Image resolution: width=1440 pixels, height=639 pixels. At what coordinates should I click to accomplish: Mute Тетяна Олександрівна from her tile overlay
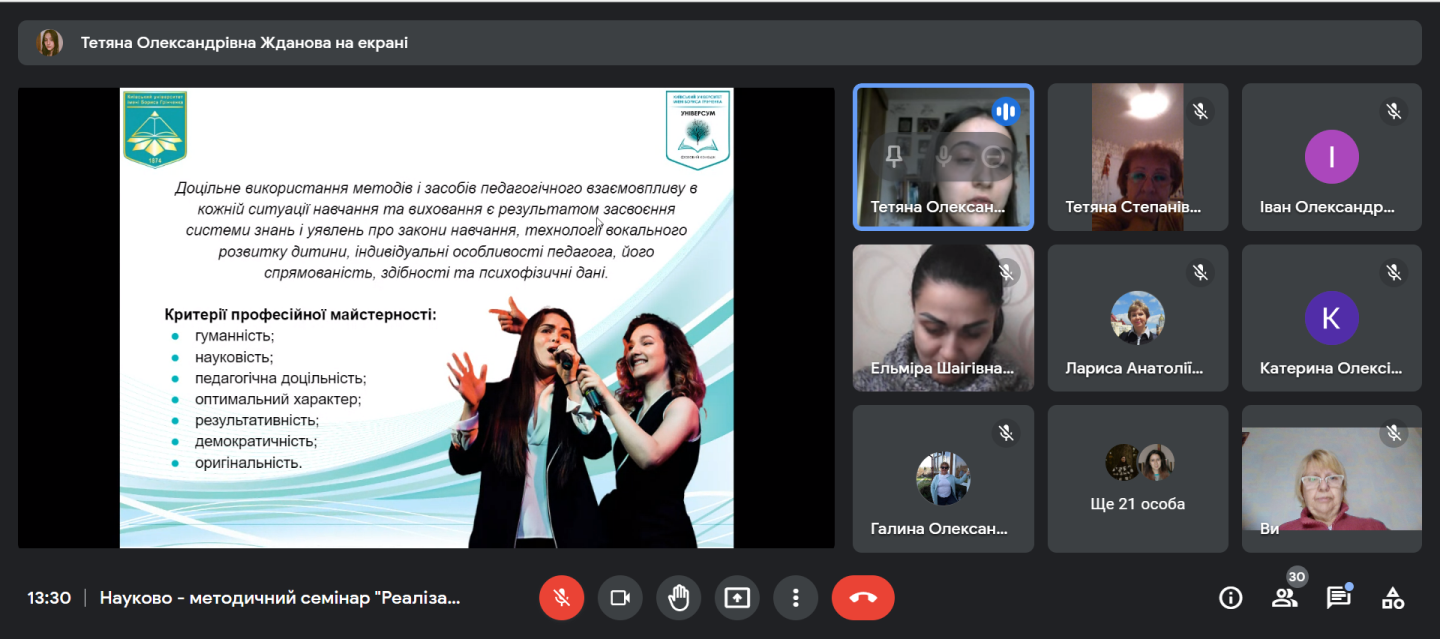point(943,156)
